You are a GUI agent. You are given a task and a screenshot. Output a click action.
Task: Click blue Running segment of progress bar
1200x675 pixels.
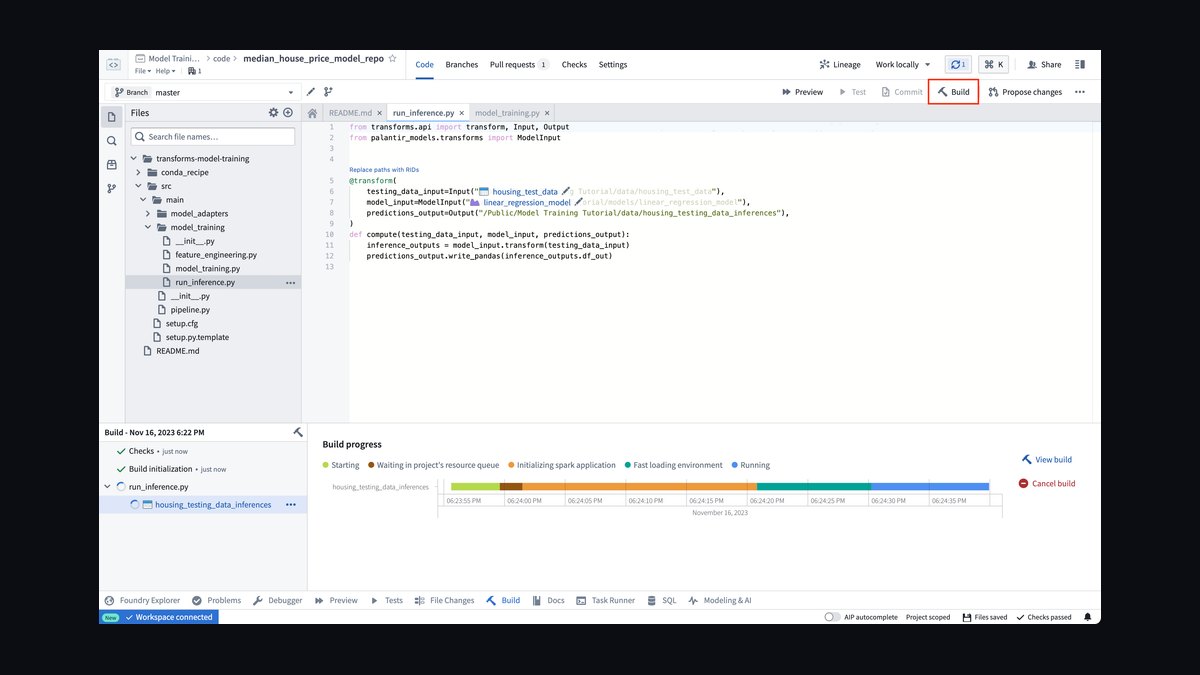point(930,486)
